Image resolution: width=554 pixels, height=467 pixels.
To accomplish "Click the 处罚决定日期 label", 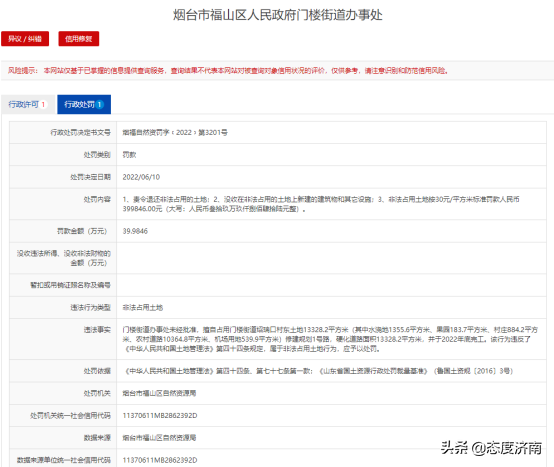I will [90, 177].
